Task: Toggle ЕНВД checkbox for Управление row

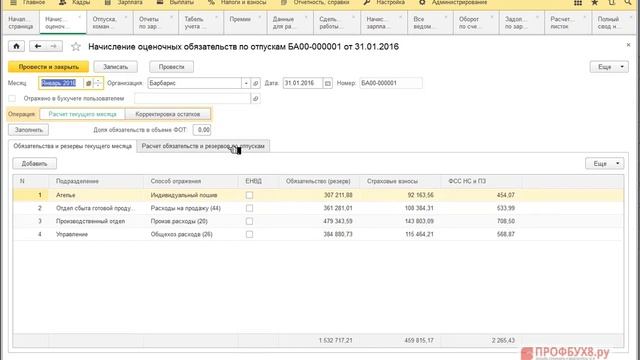Action: (x=249, y=234)
